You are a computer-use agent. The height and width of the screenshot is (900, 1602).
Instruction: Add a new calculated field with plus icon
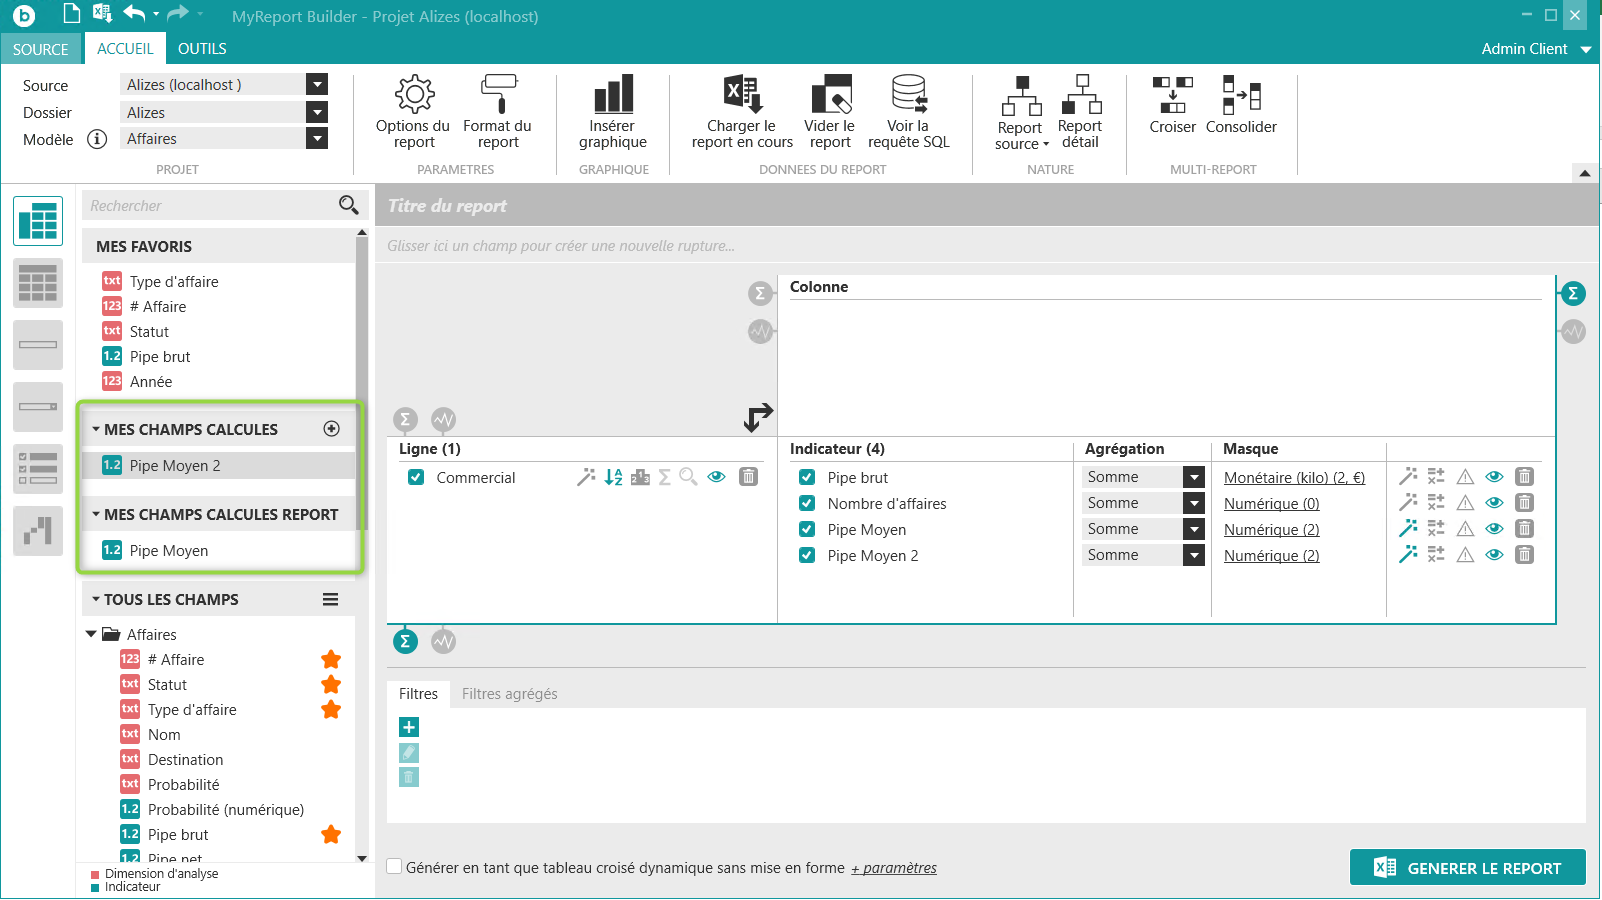coord(332,429)
